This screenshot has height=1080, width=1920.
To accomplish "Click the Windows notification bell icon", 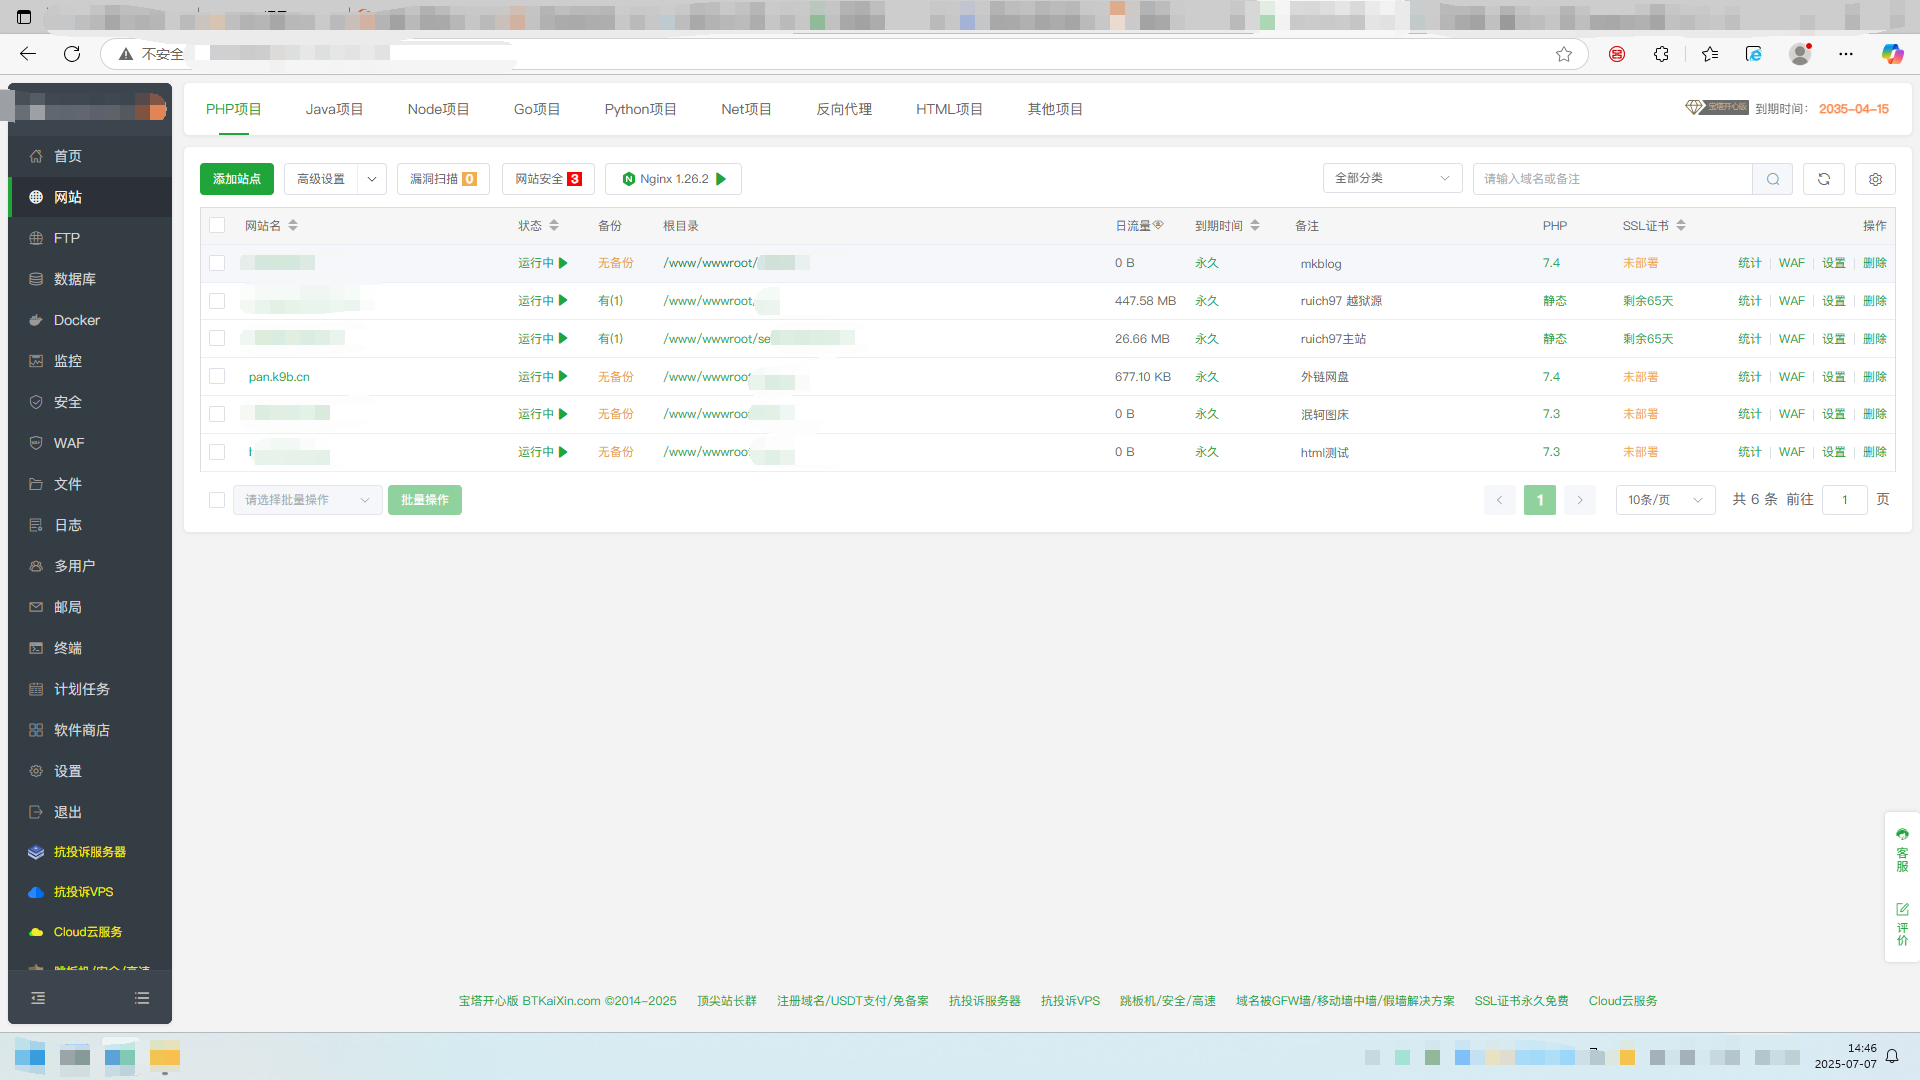I will pyautogui.click(x=1892, y=1056).
